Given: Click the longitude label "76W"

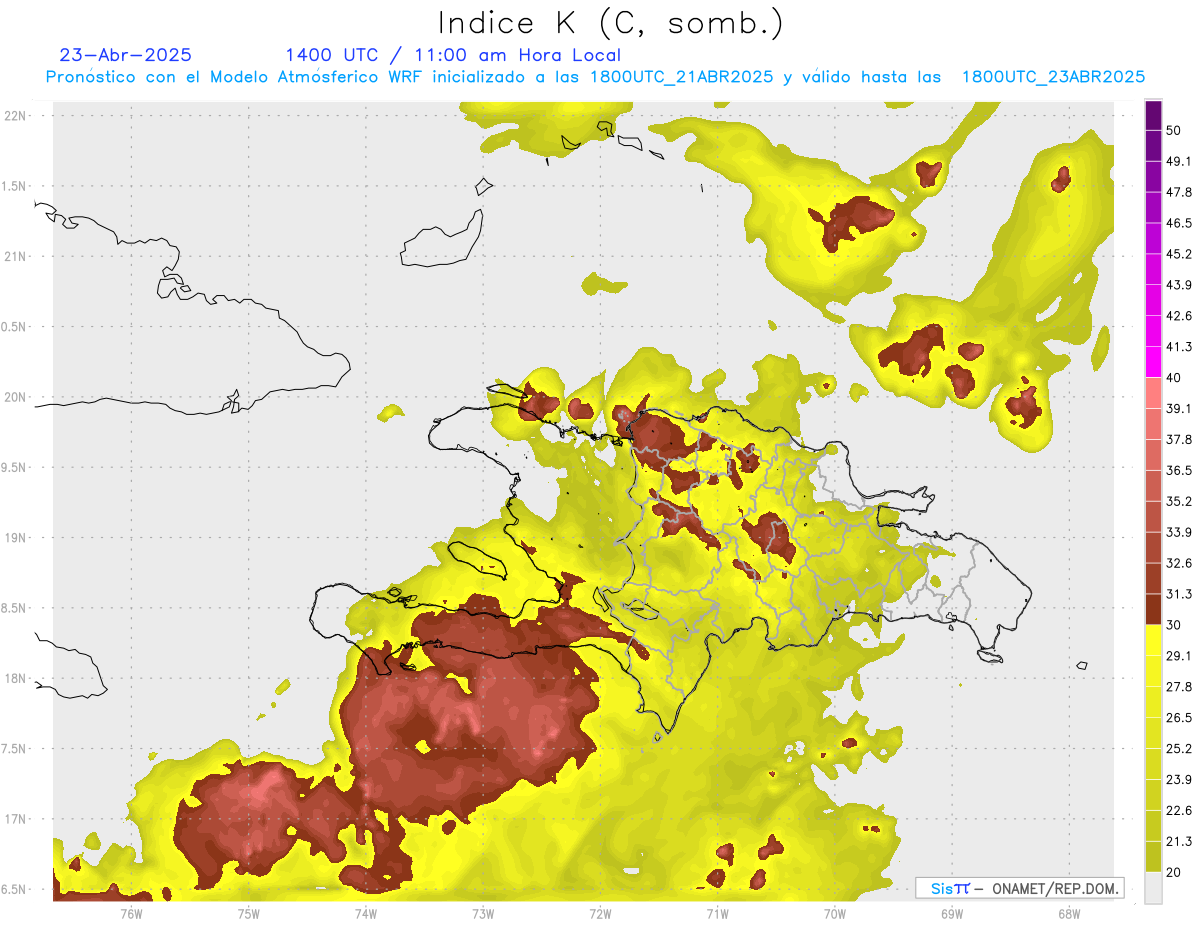Looking at the screenshot, I should (x=131, y=913).
